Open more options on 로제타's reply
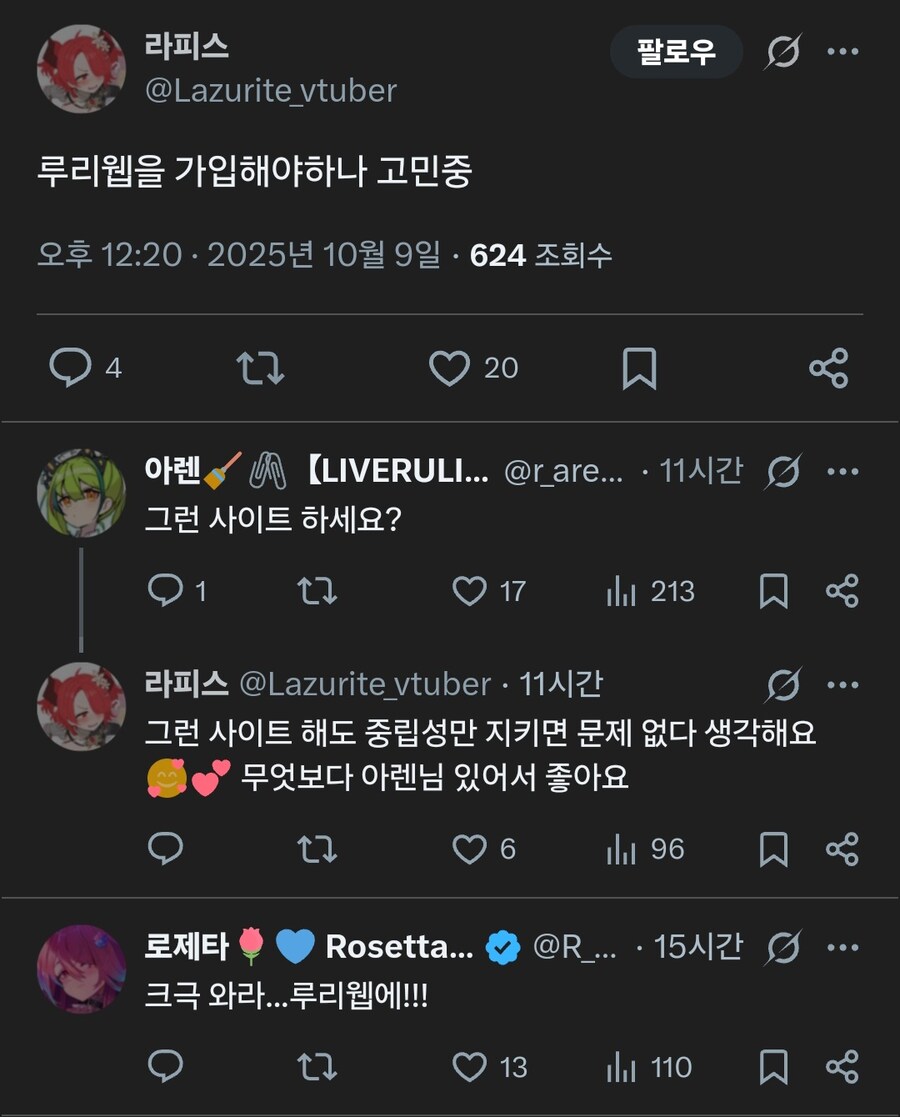The image size is (900, 1117). [x=842, y=946]
